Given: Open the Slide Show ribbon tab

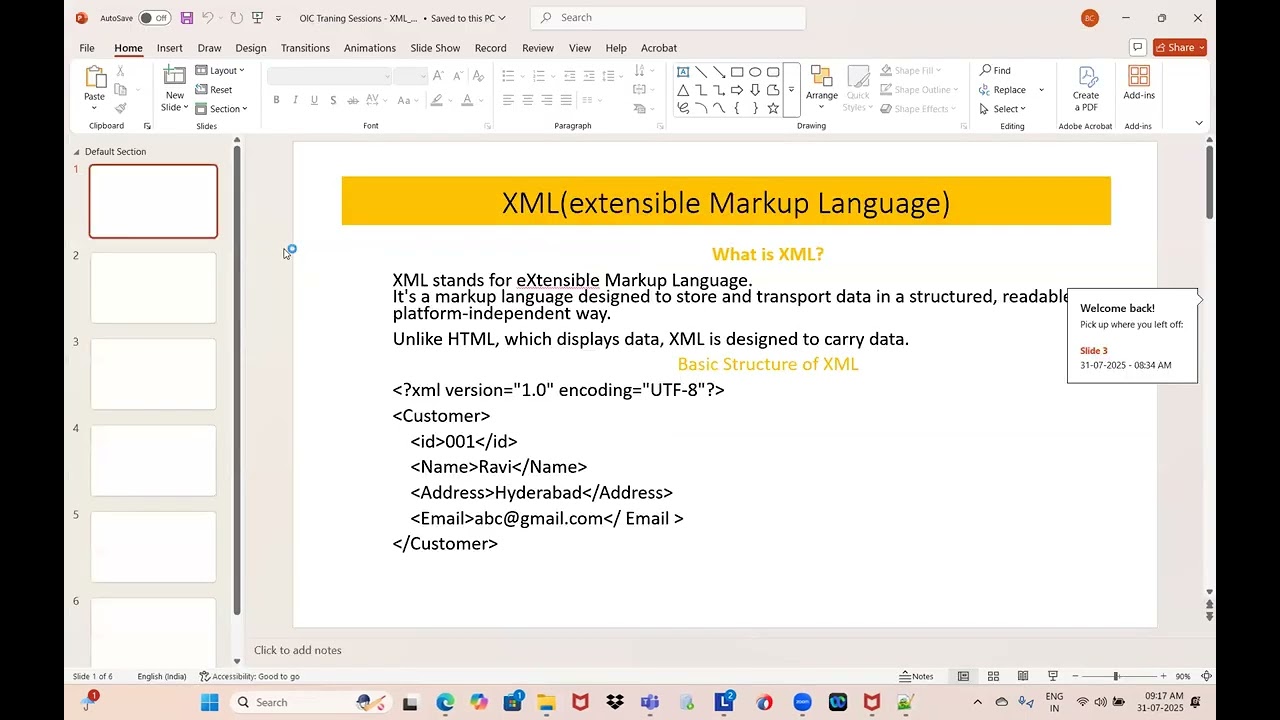Looking at the screenshot, I should (435, 48).
